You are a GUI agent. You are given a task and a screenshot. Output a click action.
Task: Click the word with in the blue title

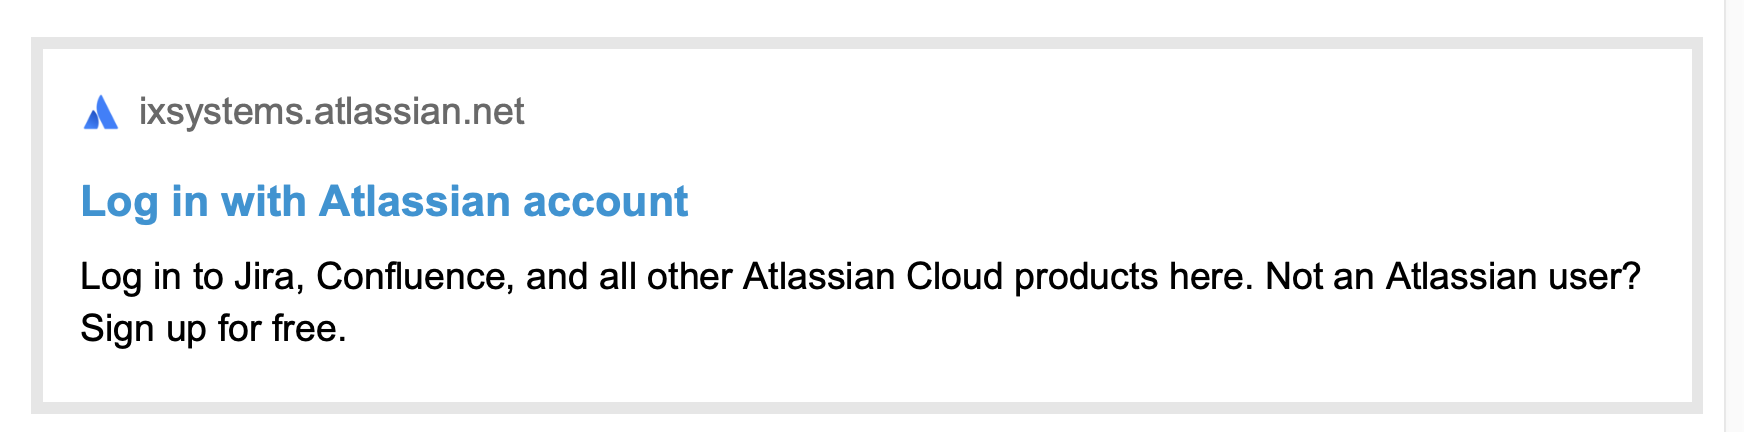(263, 201)
